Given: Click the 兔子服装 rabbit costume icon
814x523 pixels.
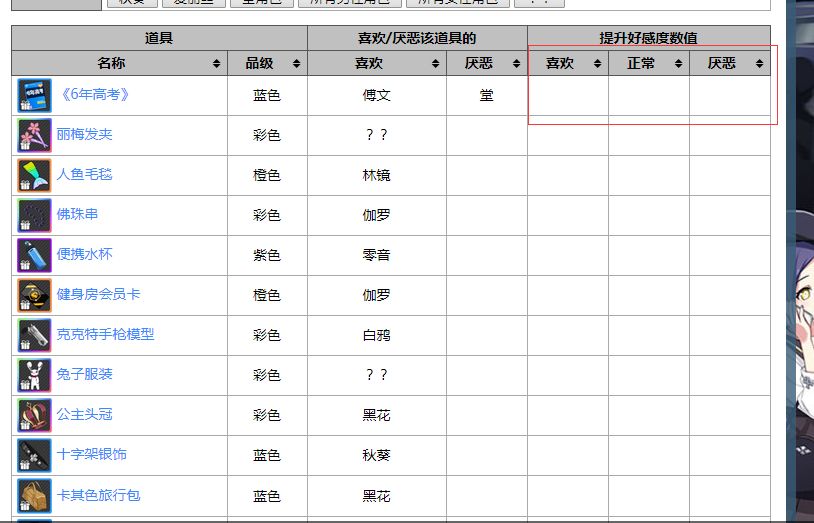Looking at the screenshot, I should [34, 376].
